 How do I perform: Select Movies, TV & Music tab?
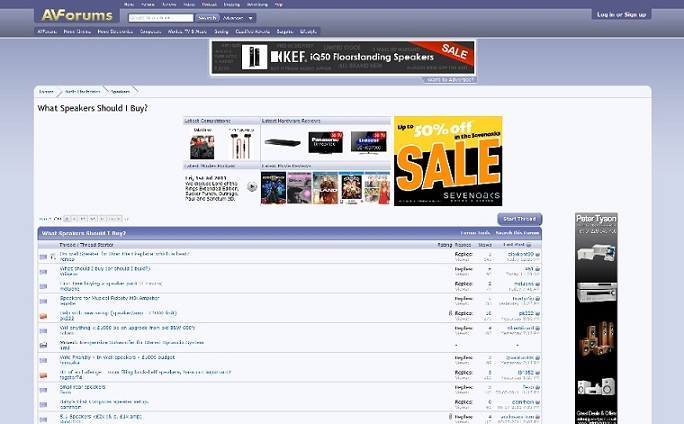(188, 31)
